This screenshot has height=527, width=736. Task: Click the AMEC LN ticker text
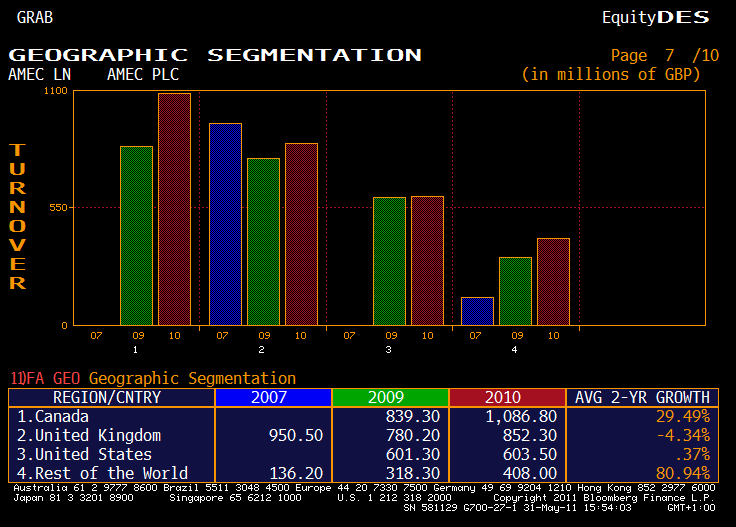[x=39, y=74]
